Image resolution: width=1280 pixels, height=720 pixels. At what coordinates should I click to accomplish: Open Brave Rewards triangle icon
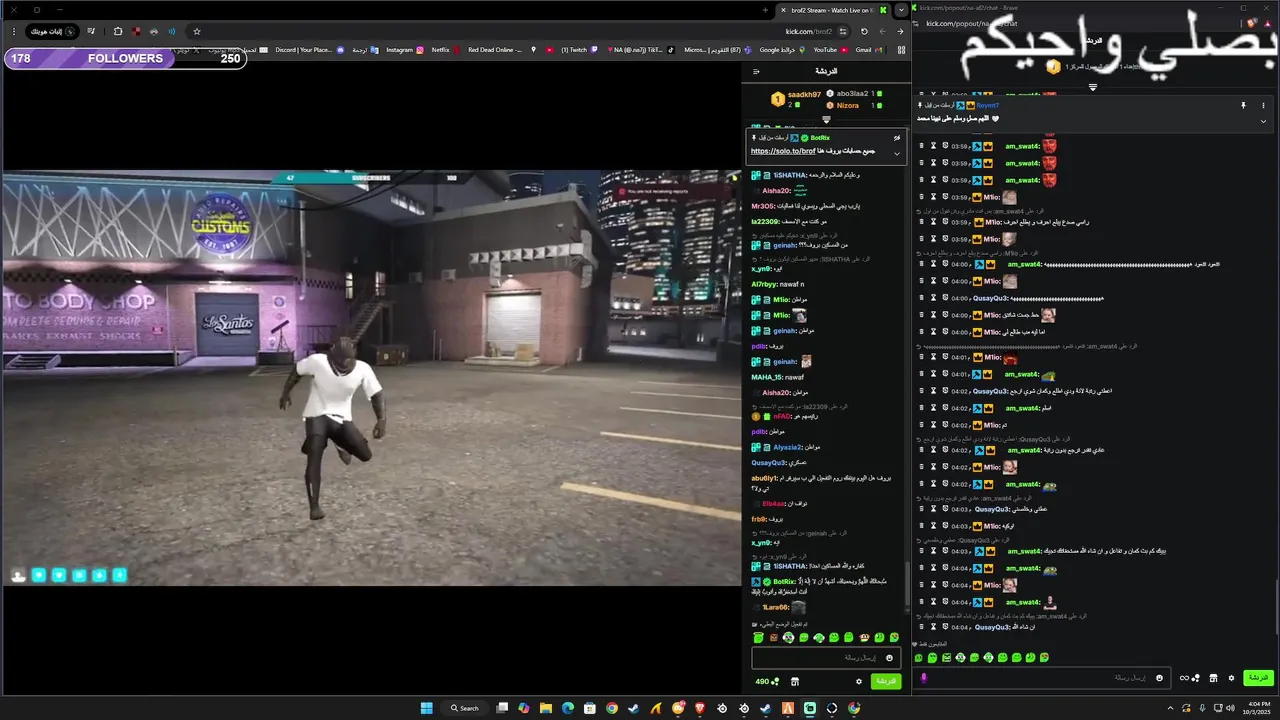(1267, 23)
